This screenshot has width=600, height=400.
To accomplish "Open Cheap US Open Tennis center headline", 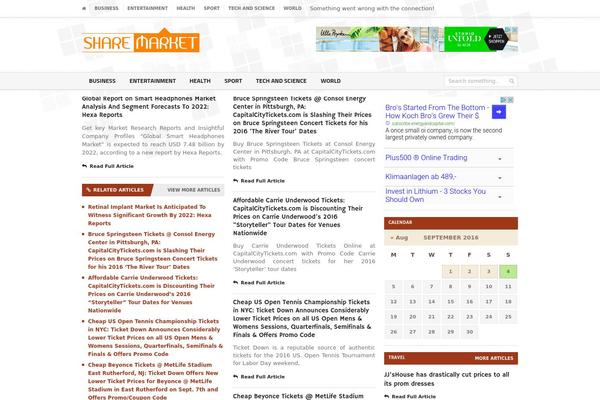I will [302, 318].
